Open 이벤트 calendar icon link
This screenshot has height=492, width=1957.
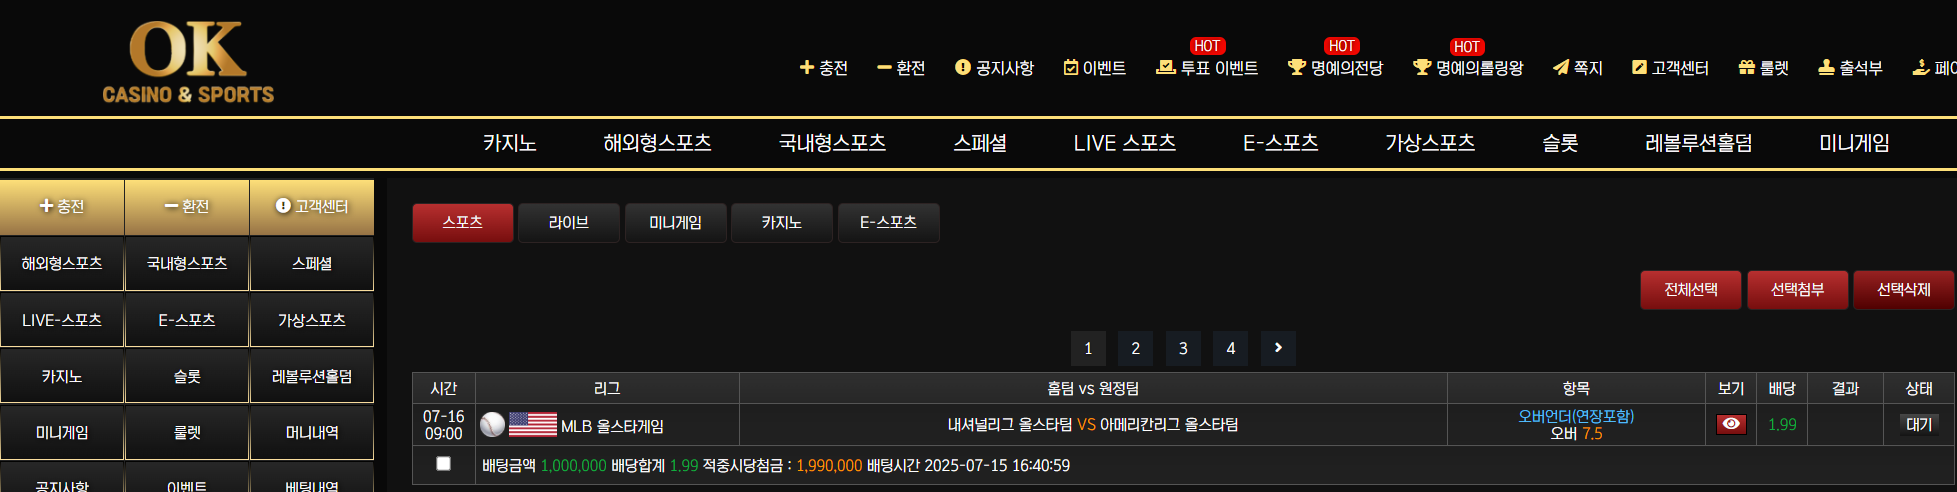1071,68
